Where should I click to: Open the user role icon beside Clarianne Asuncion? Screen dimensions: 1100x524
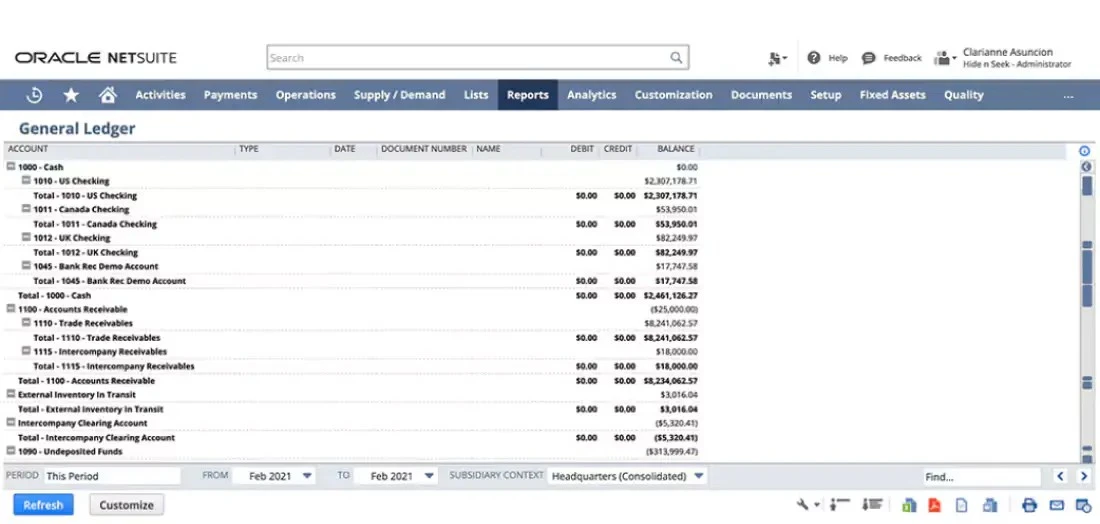pyautogui.click(x=944, y=58)
